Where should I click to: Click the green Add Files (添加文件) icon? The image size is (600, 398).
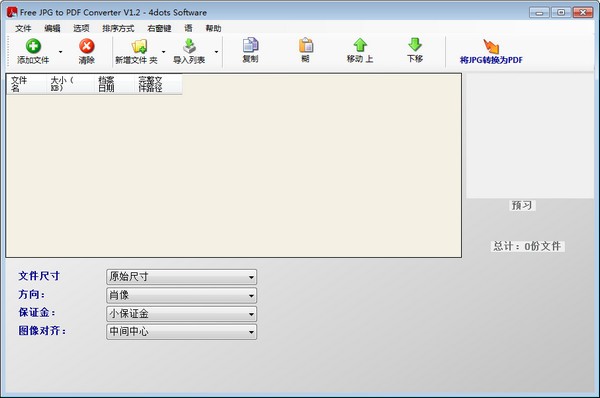[x=33, y=46]
